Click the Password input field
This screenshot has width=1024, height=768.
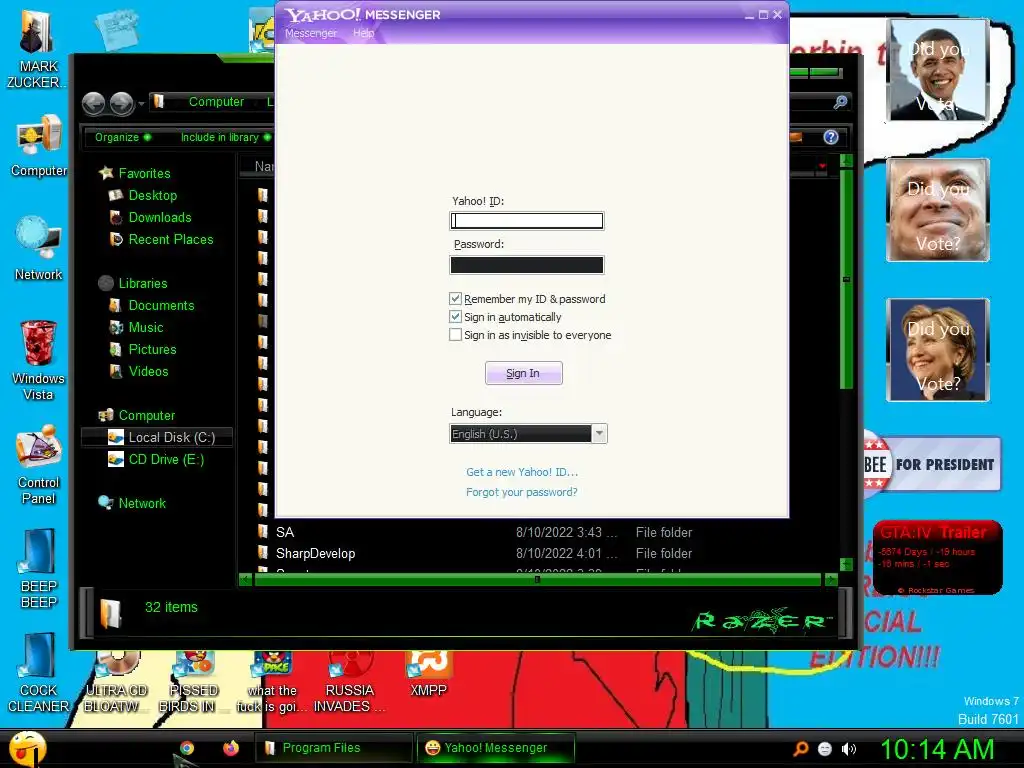(x=527, y=264)
